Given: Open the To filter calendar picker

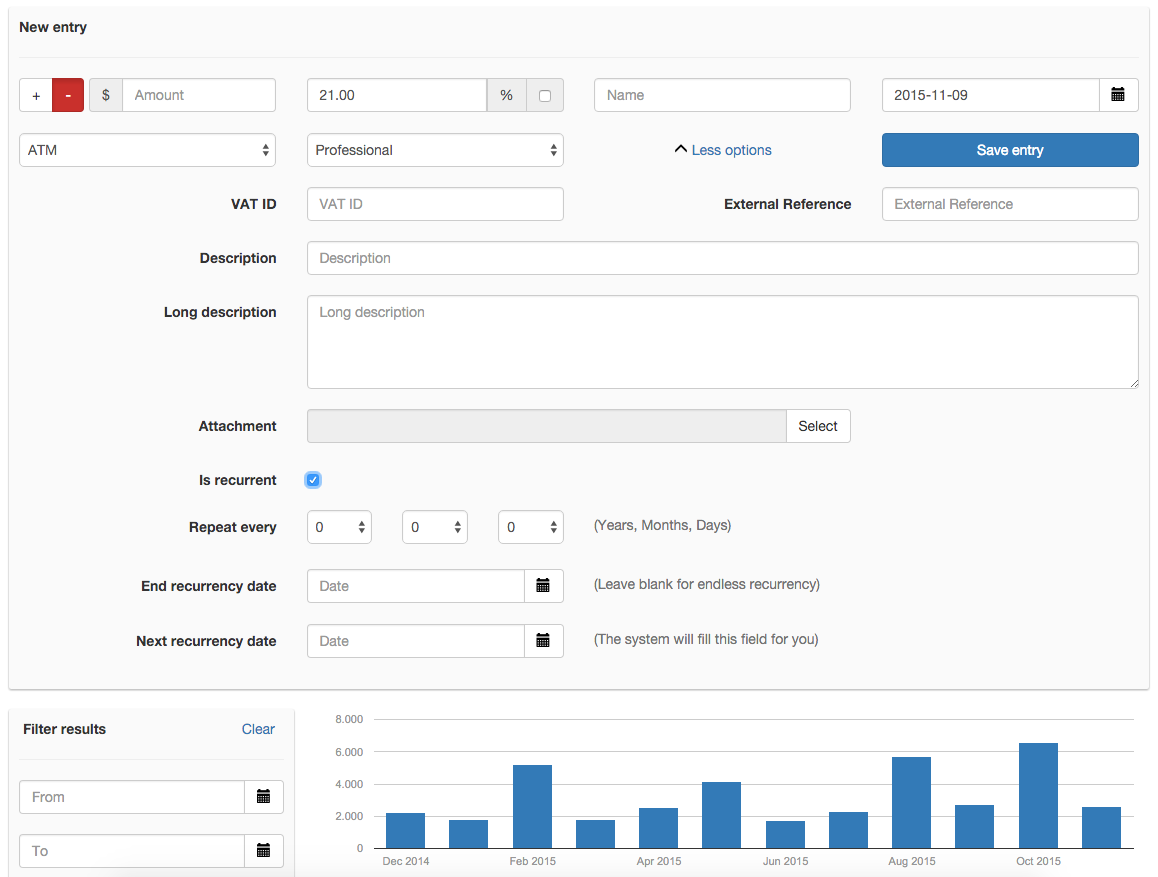Looking at the screenshot, I should pos(264,851).
